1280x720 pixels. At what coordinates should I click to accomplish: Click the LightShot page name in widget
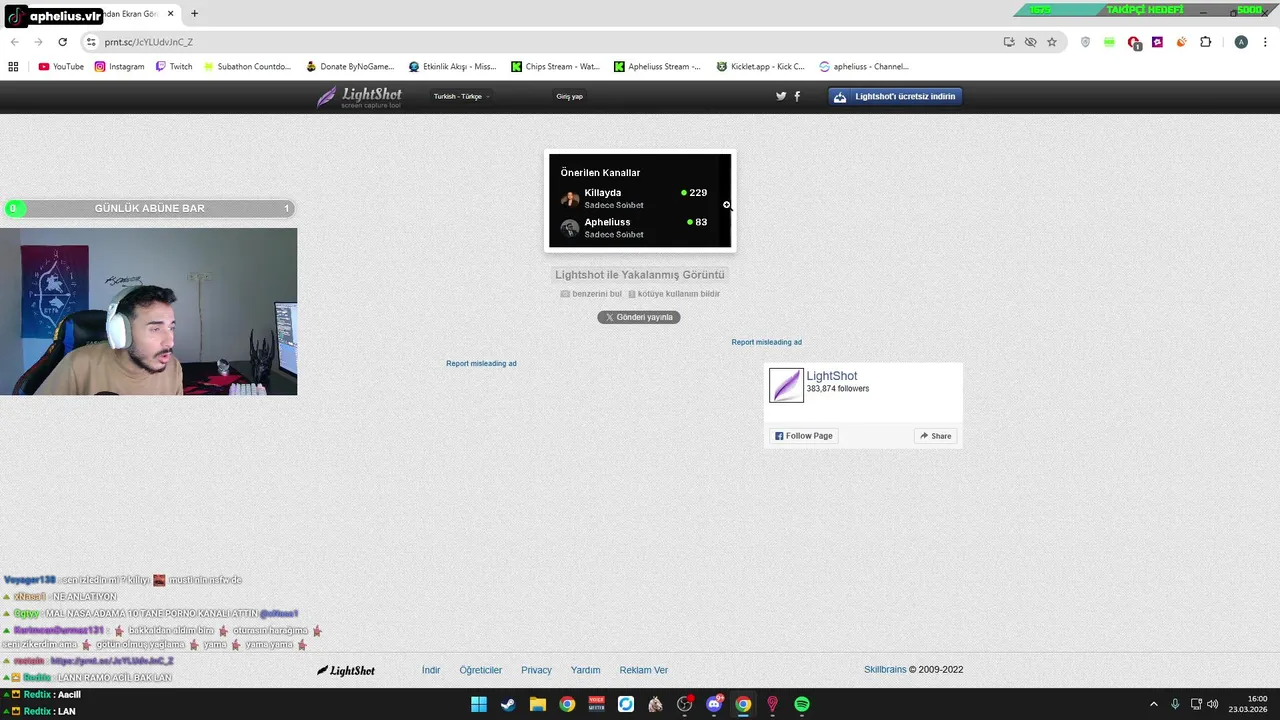click(x=832, y=376)
